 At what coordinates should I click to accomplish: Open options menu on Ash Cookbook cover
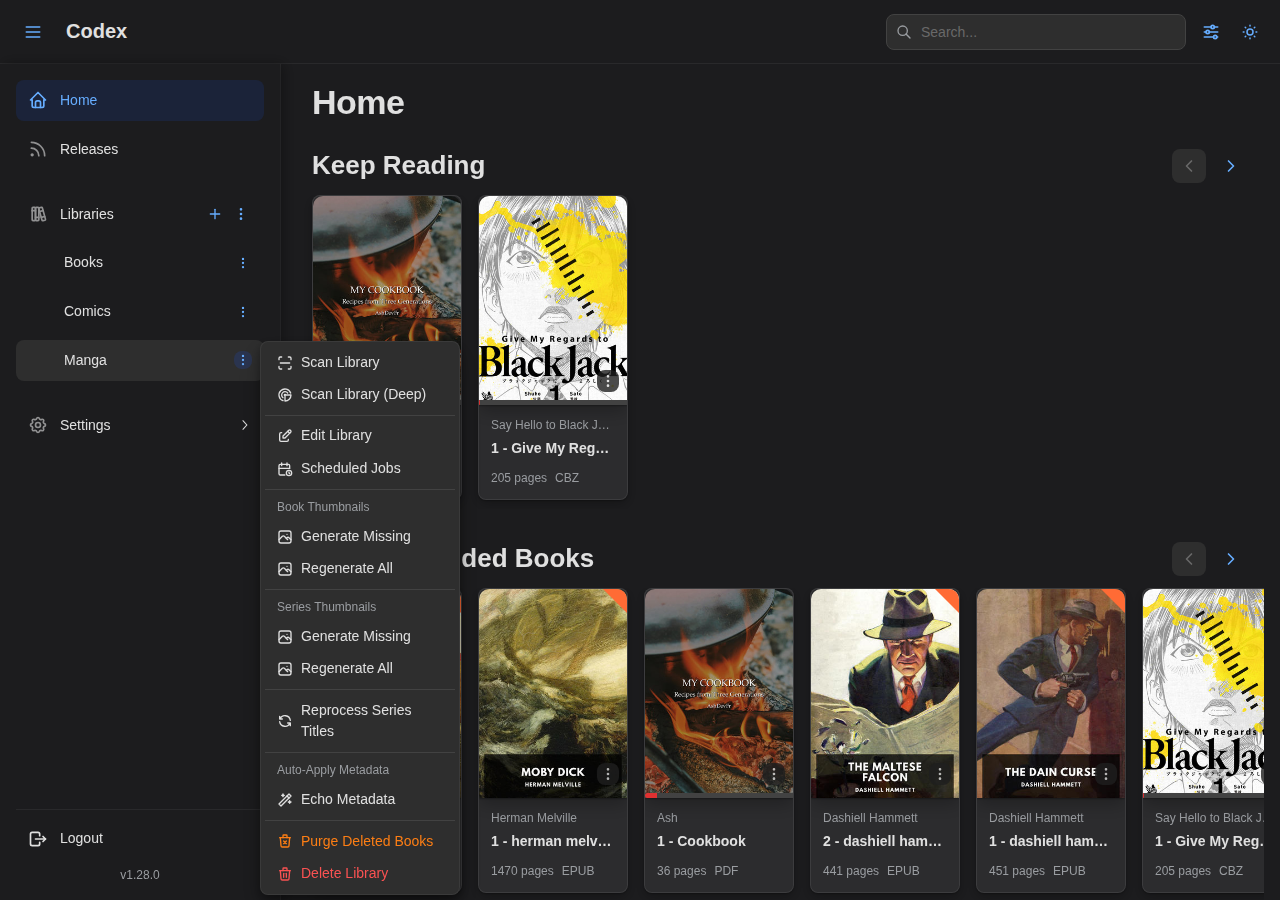[x=774, y=774]
